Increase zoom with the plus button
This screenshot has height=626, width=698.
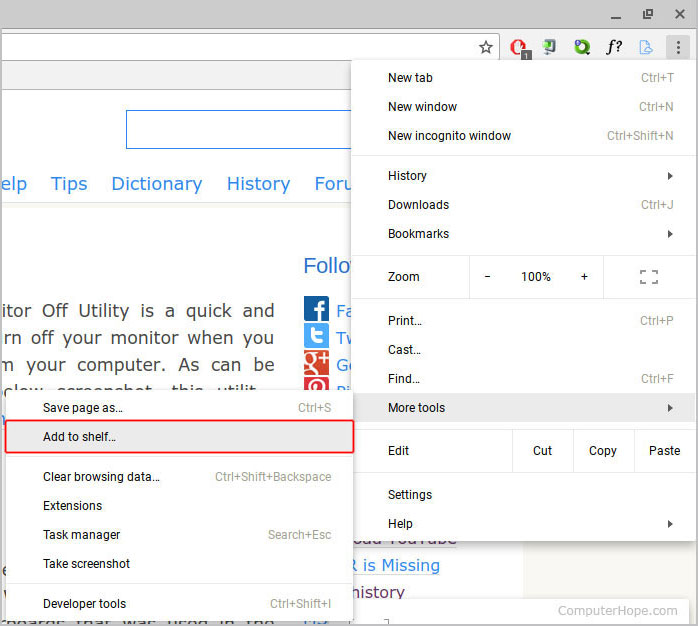coord(584,276)
